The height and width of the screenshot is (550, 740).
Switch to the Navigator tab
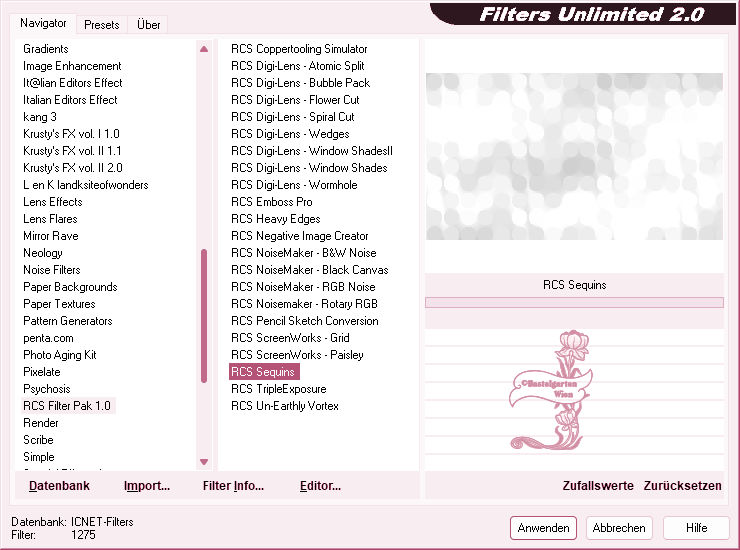(x=43, y=23)
